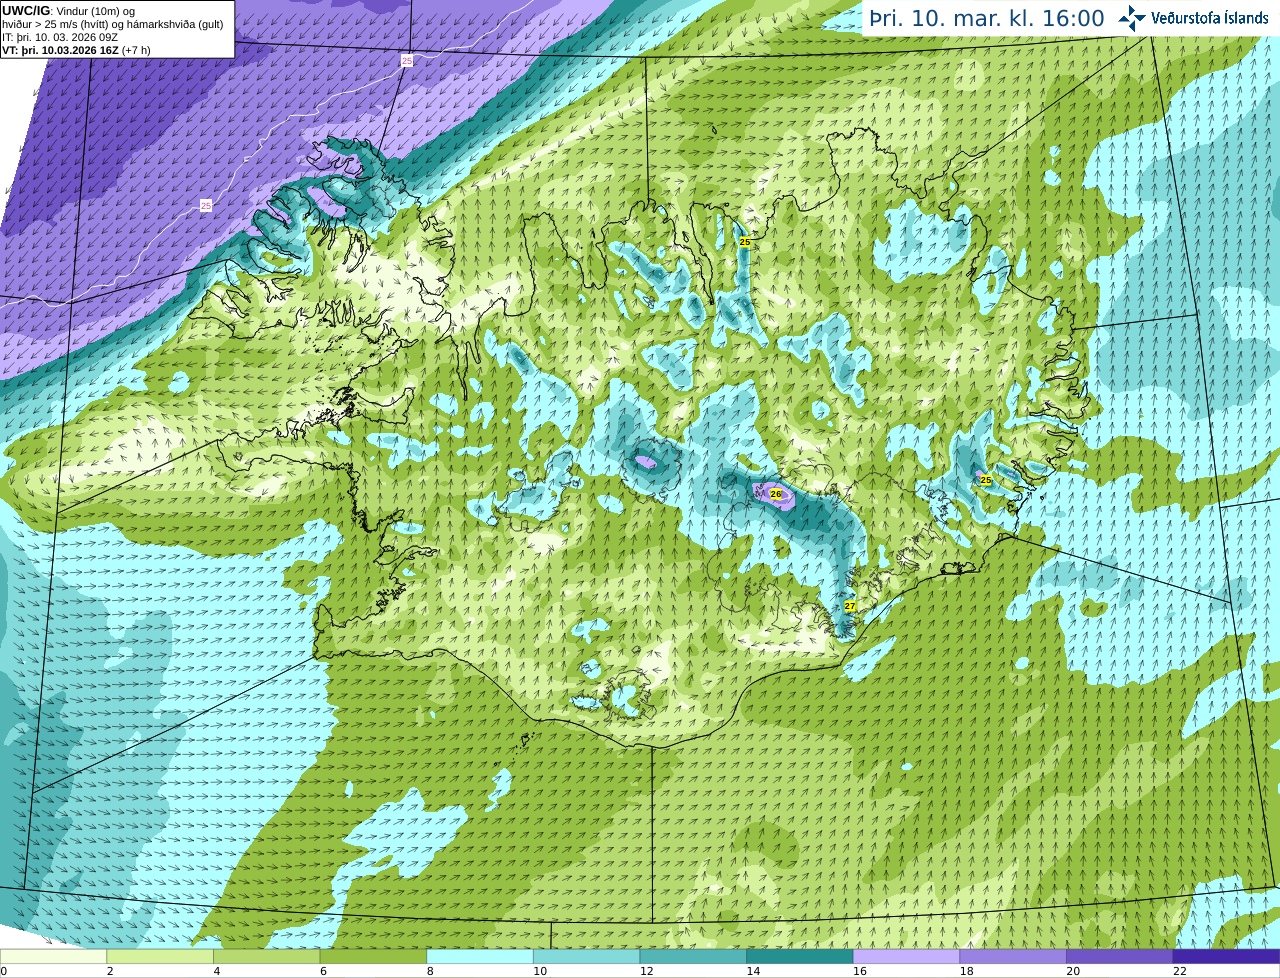The image size is (1280, 978).
Task: Pick the above 22 m/s indigo legend swatch
Action: tap(1226, 956)
